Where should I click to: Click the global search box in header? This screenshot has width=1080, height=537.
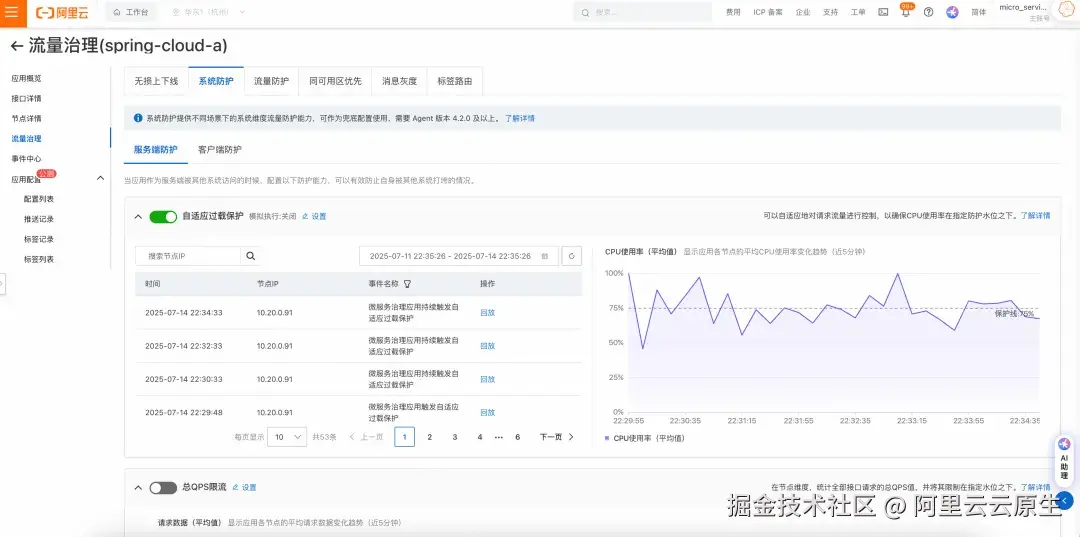click(x=643, y=12)
